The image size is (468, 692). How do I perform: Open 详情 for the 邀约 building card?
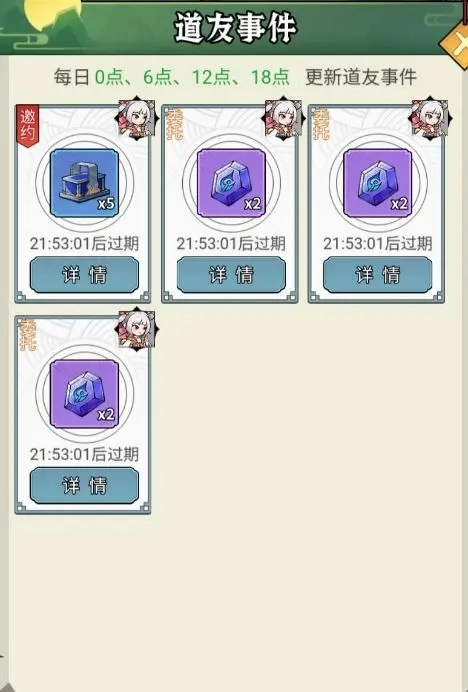pyautogui.click(x=84, y=275)
